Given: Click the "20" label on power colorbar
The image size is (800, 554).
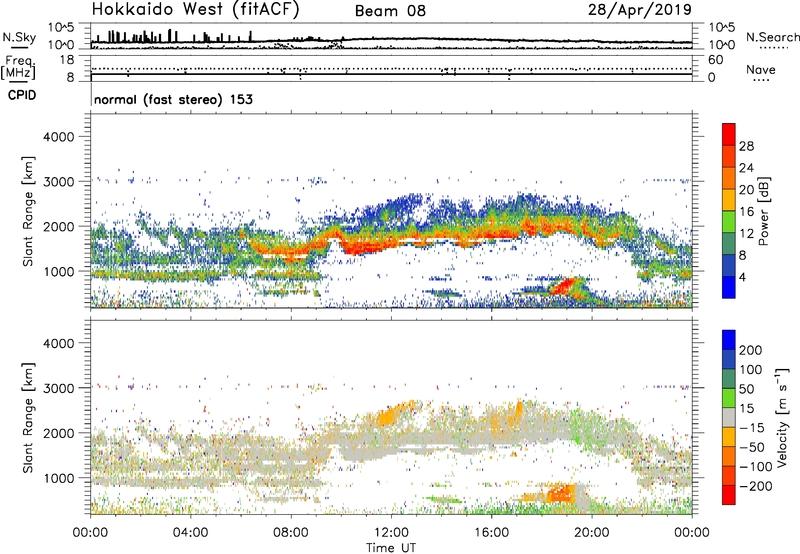Looking at the screenshot, I should click(x=746, y=190).
